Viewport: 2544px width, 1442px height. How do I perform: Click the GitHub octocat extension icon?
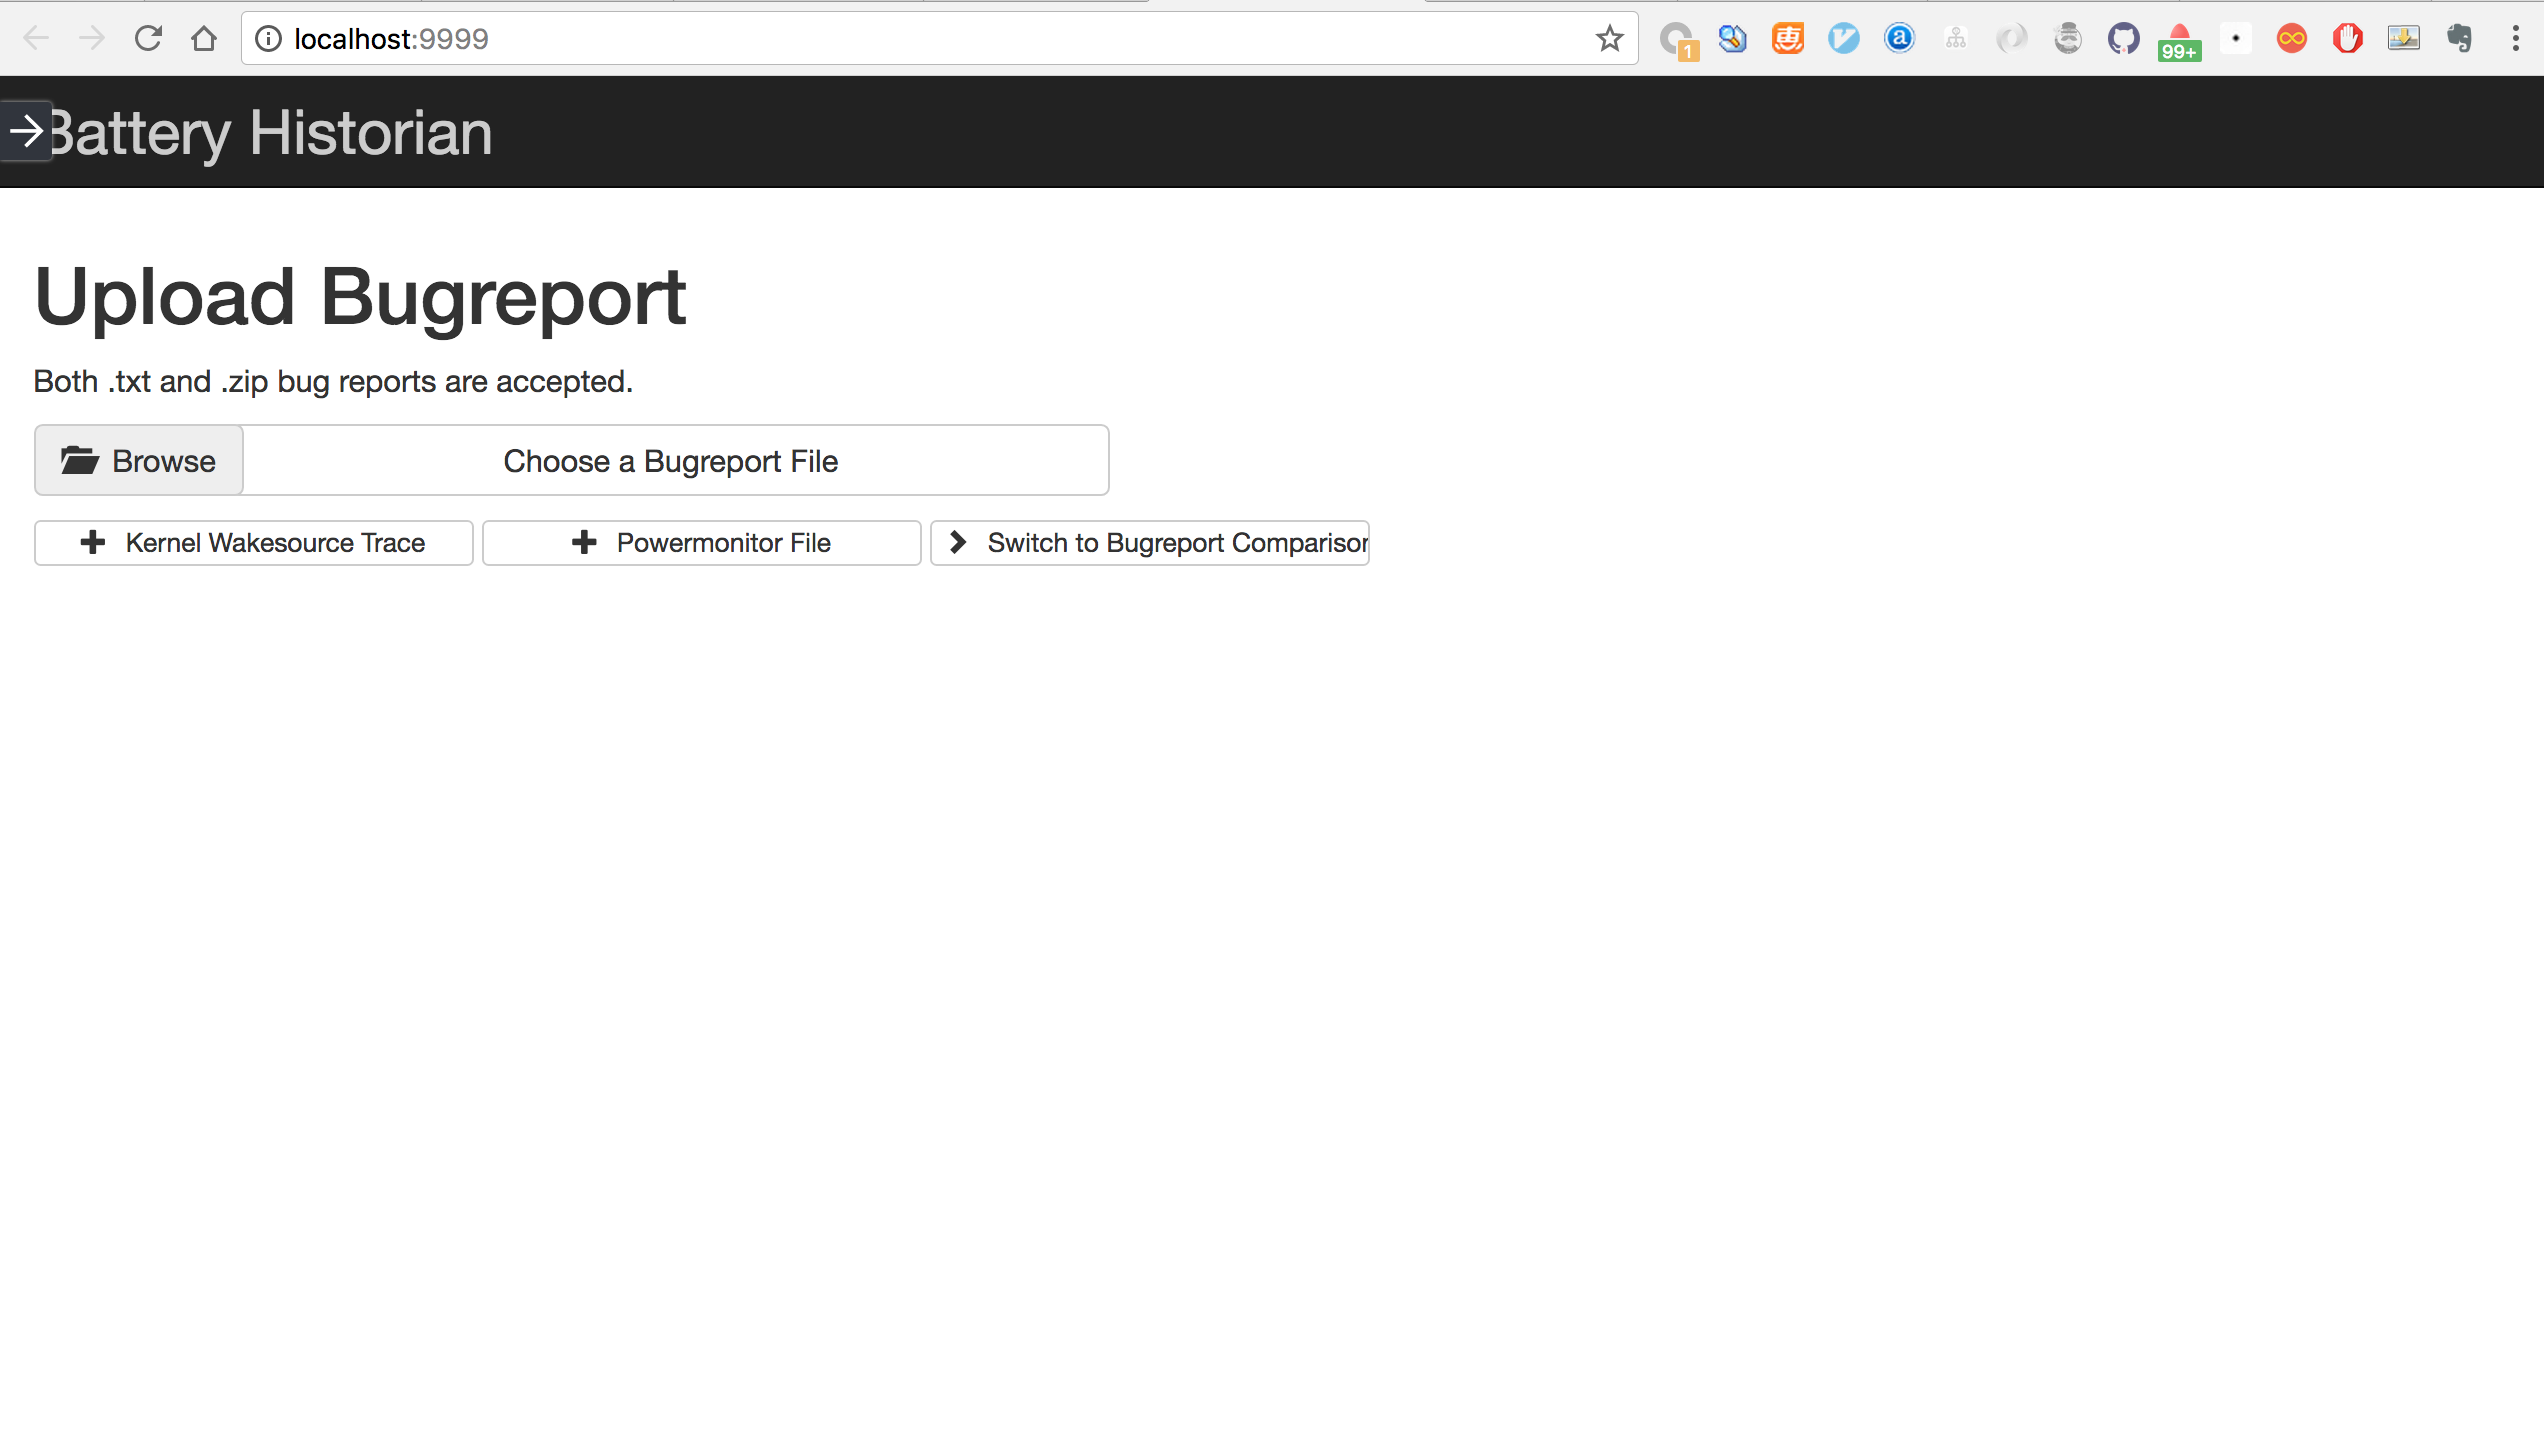[2123, 39]
